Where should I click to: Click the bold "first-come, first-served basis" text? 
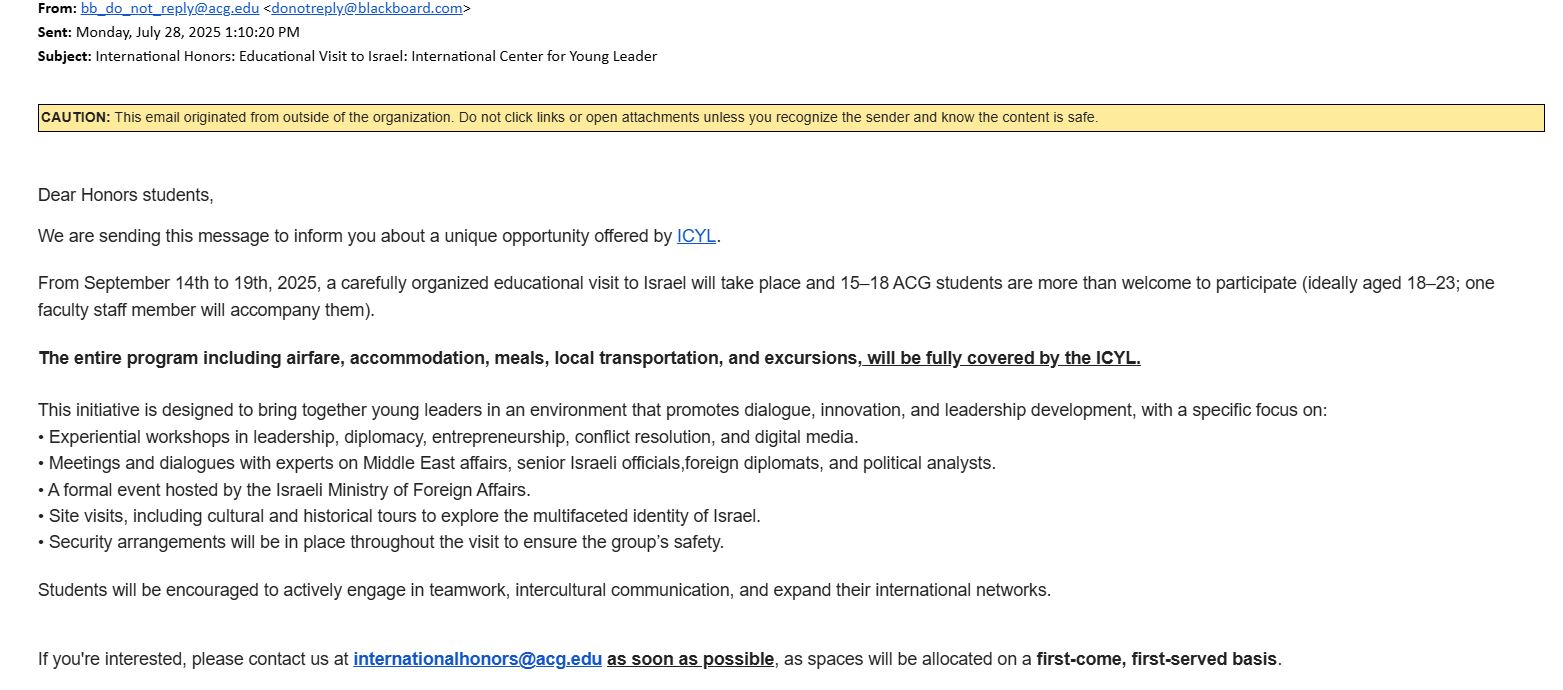1157,659
